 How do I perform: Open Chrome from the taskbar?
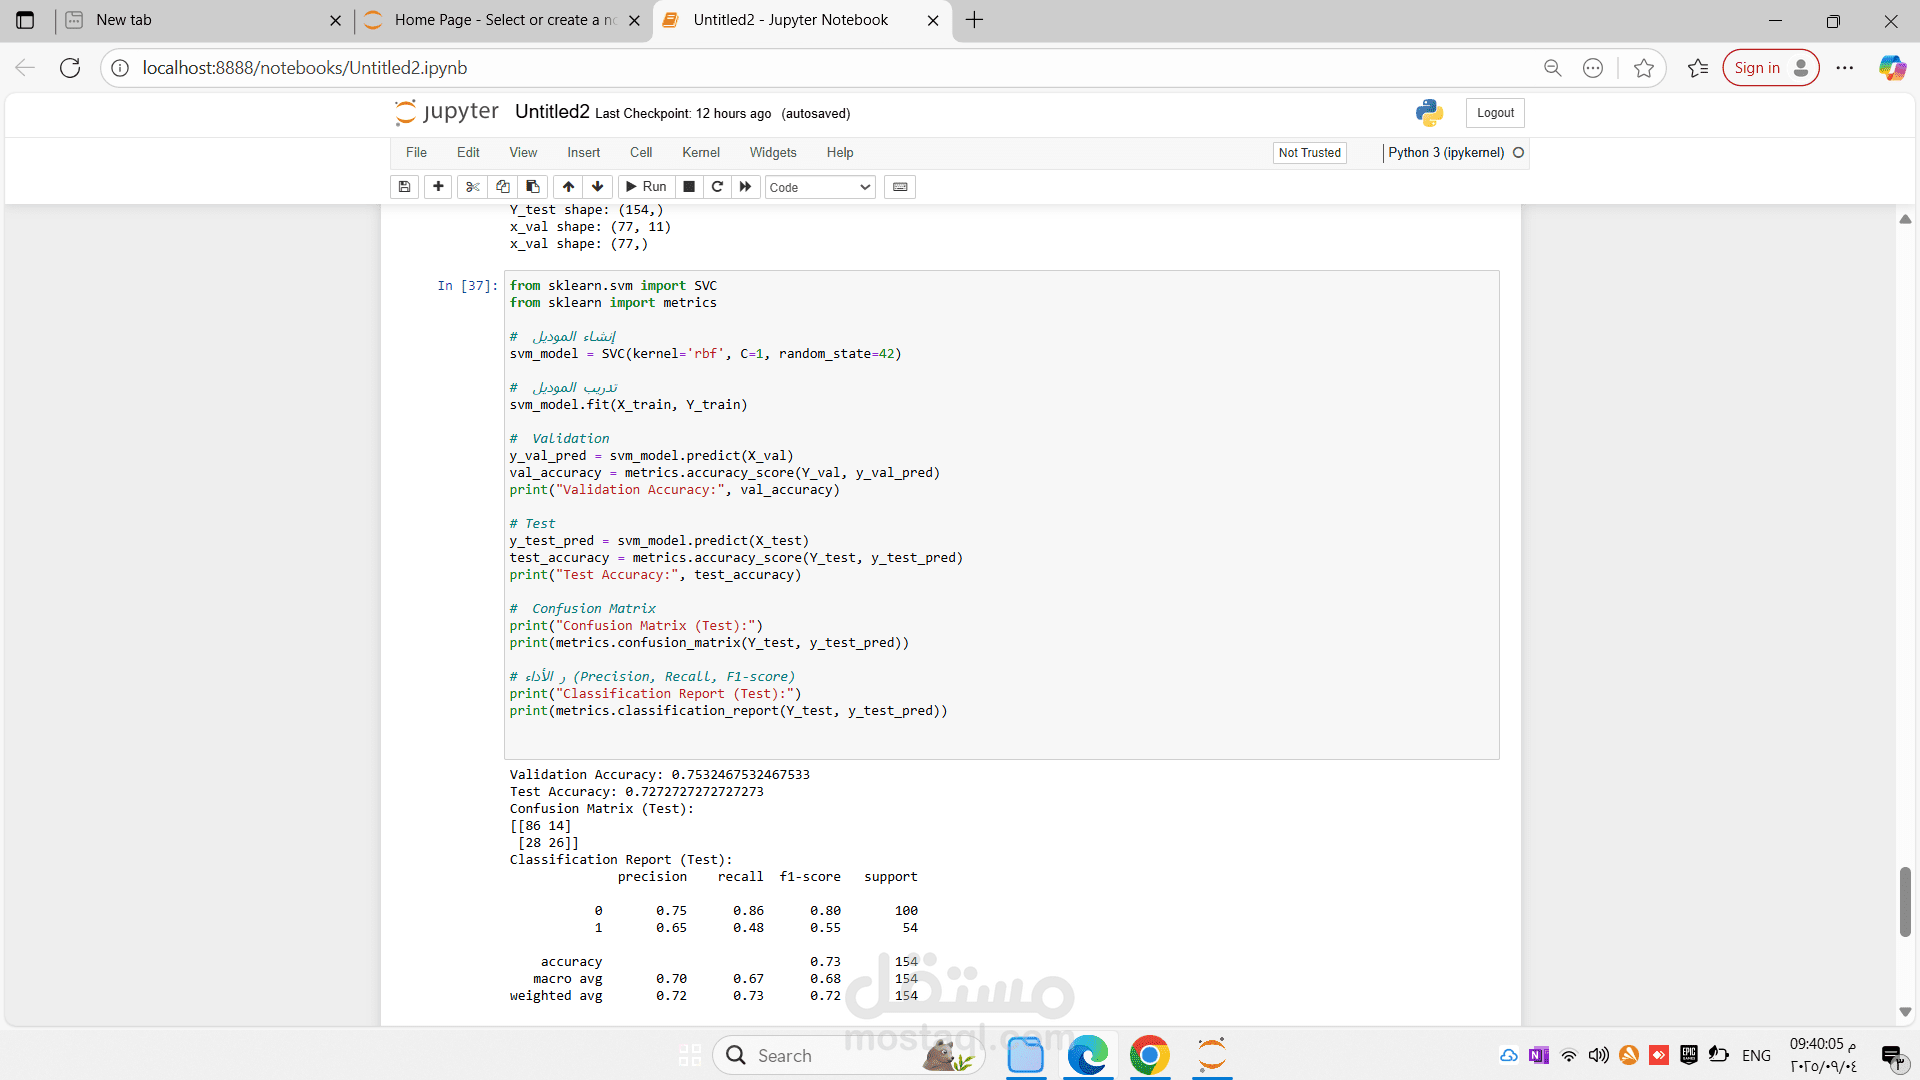[x=1149, y=1055]
